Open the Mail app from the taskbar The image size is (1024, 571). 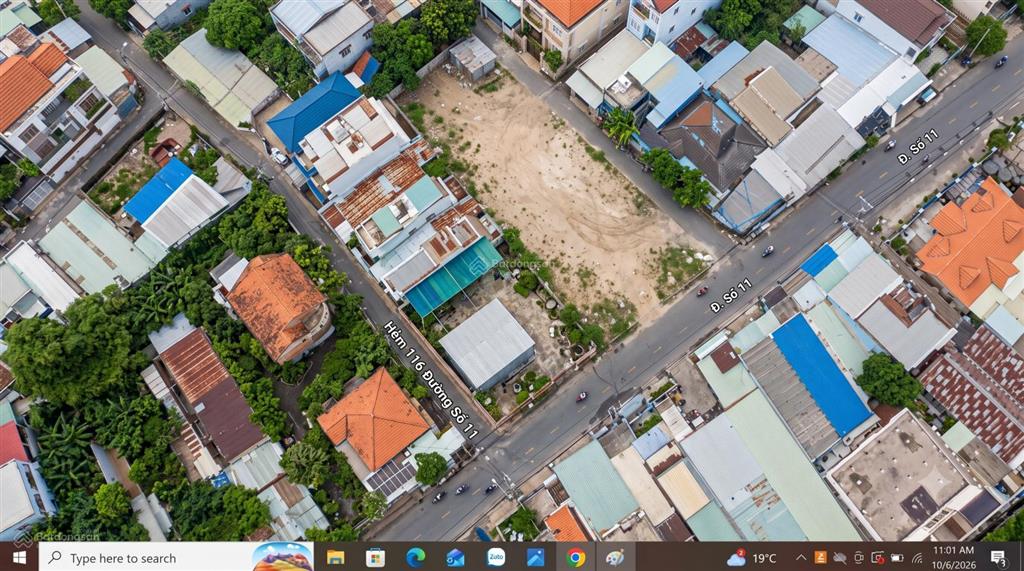pos(455,558)
